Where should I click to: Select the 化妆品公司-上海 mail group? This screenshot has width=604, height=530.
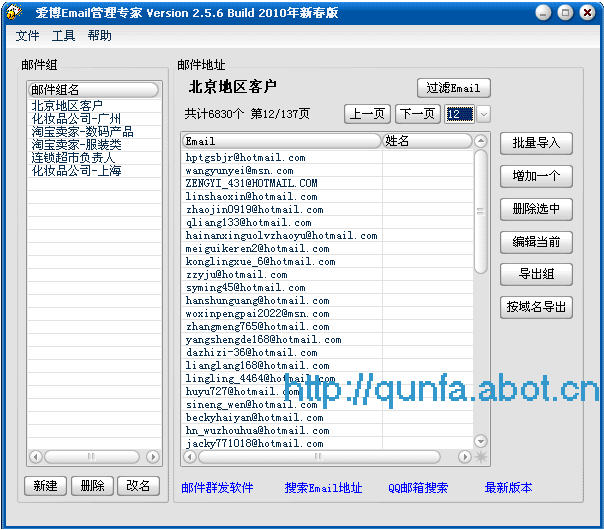click(x=94, y=171)
